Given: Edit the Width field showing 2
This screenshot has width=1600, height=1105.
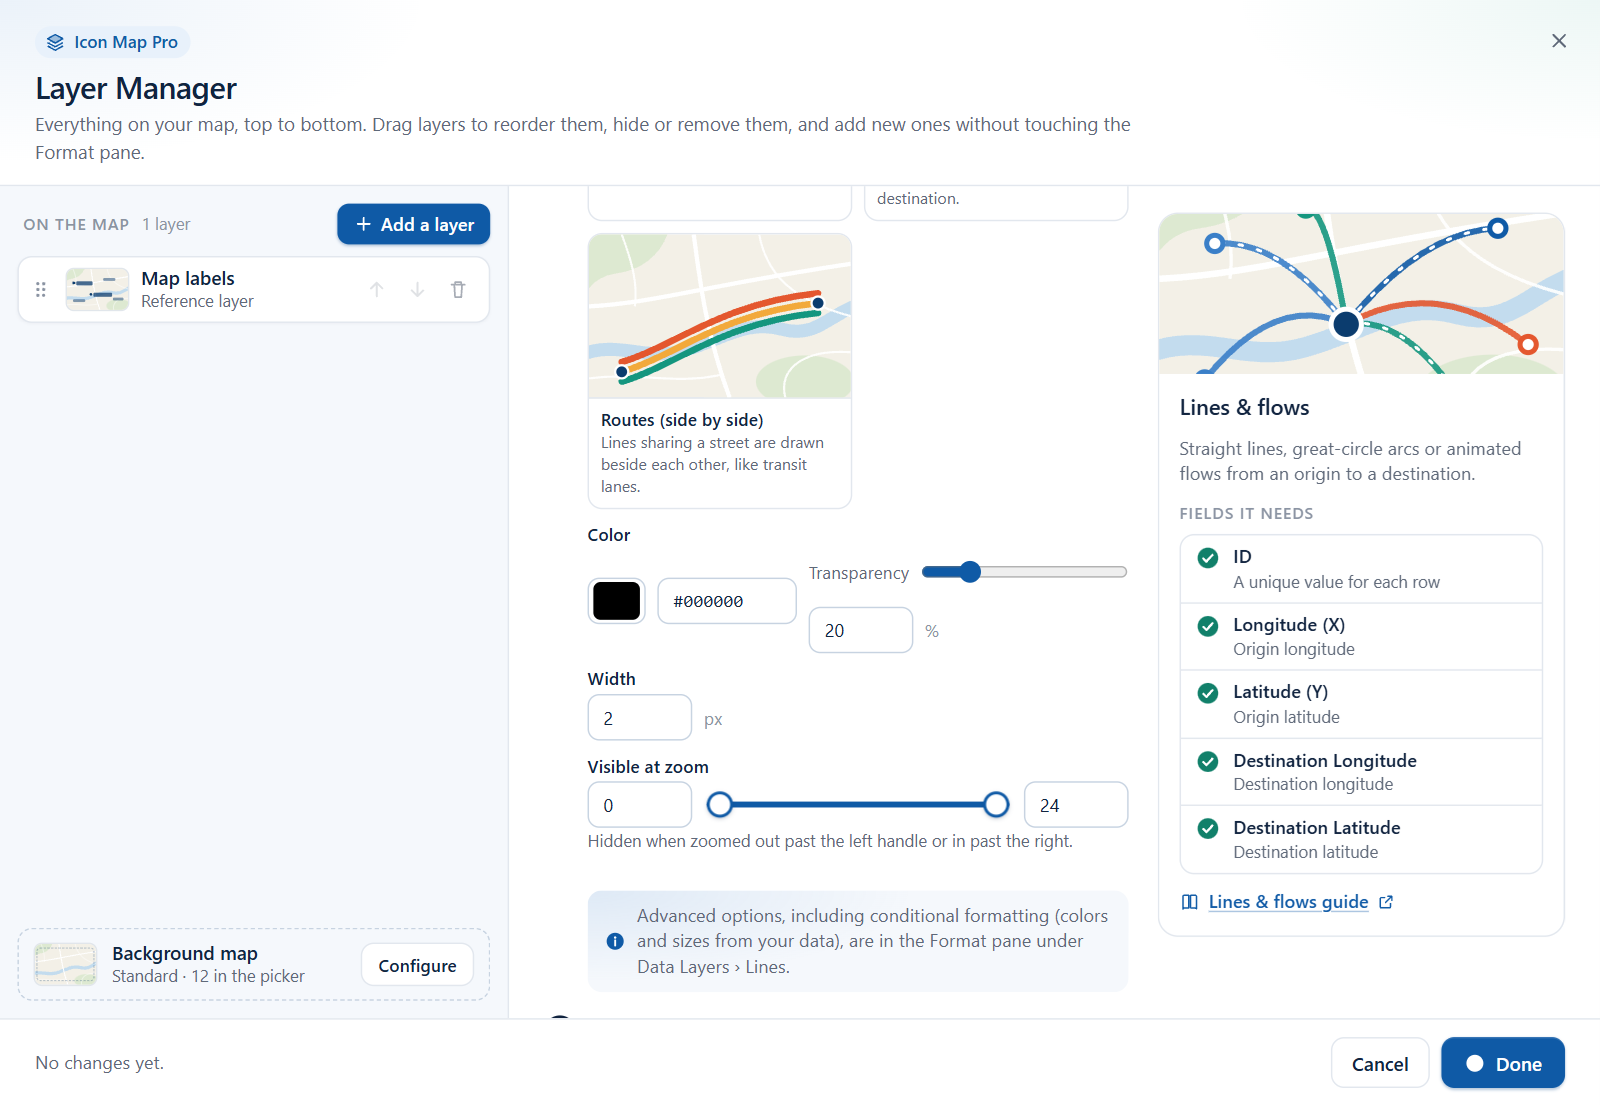Looking at the screenshot, I should 640,718.
